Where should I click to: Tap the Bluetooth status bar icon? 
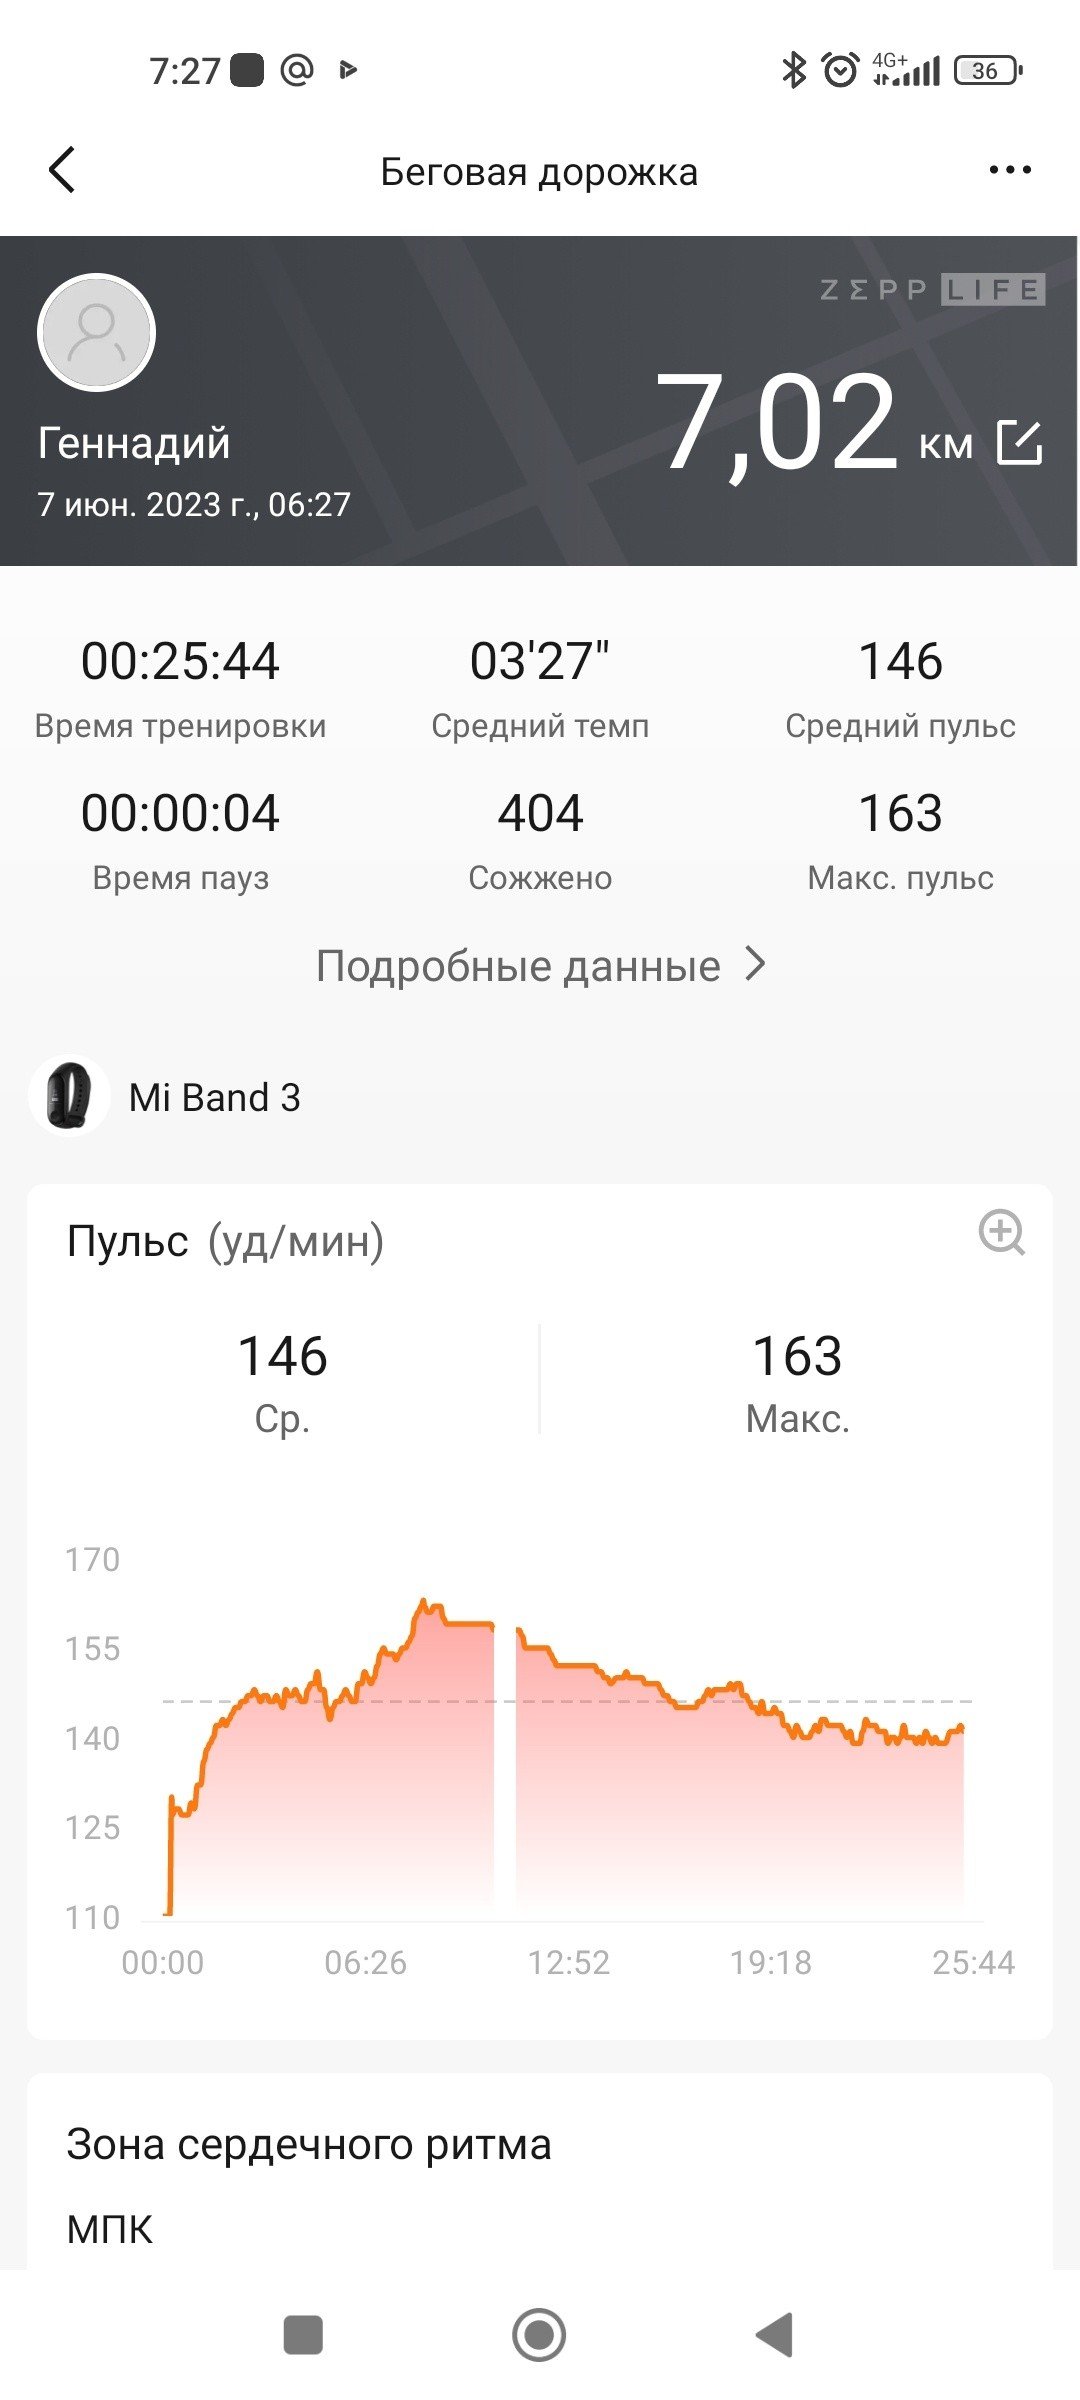[x=794, y=70]
